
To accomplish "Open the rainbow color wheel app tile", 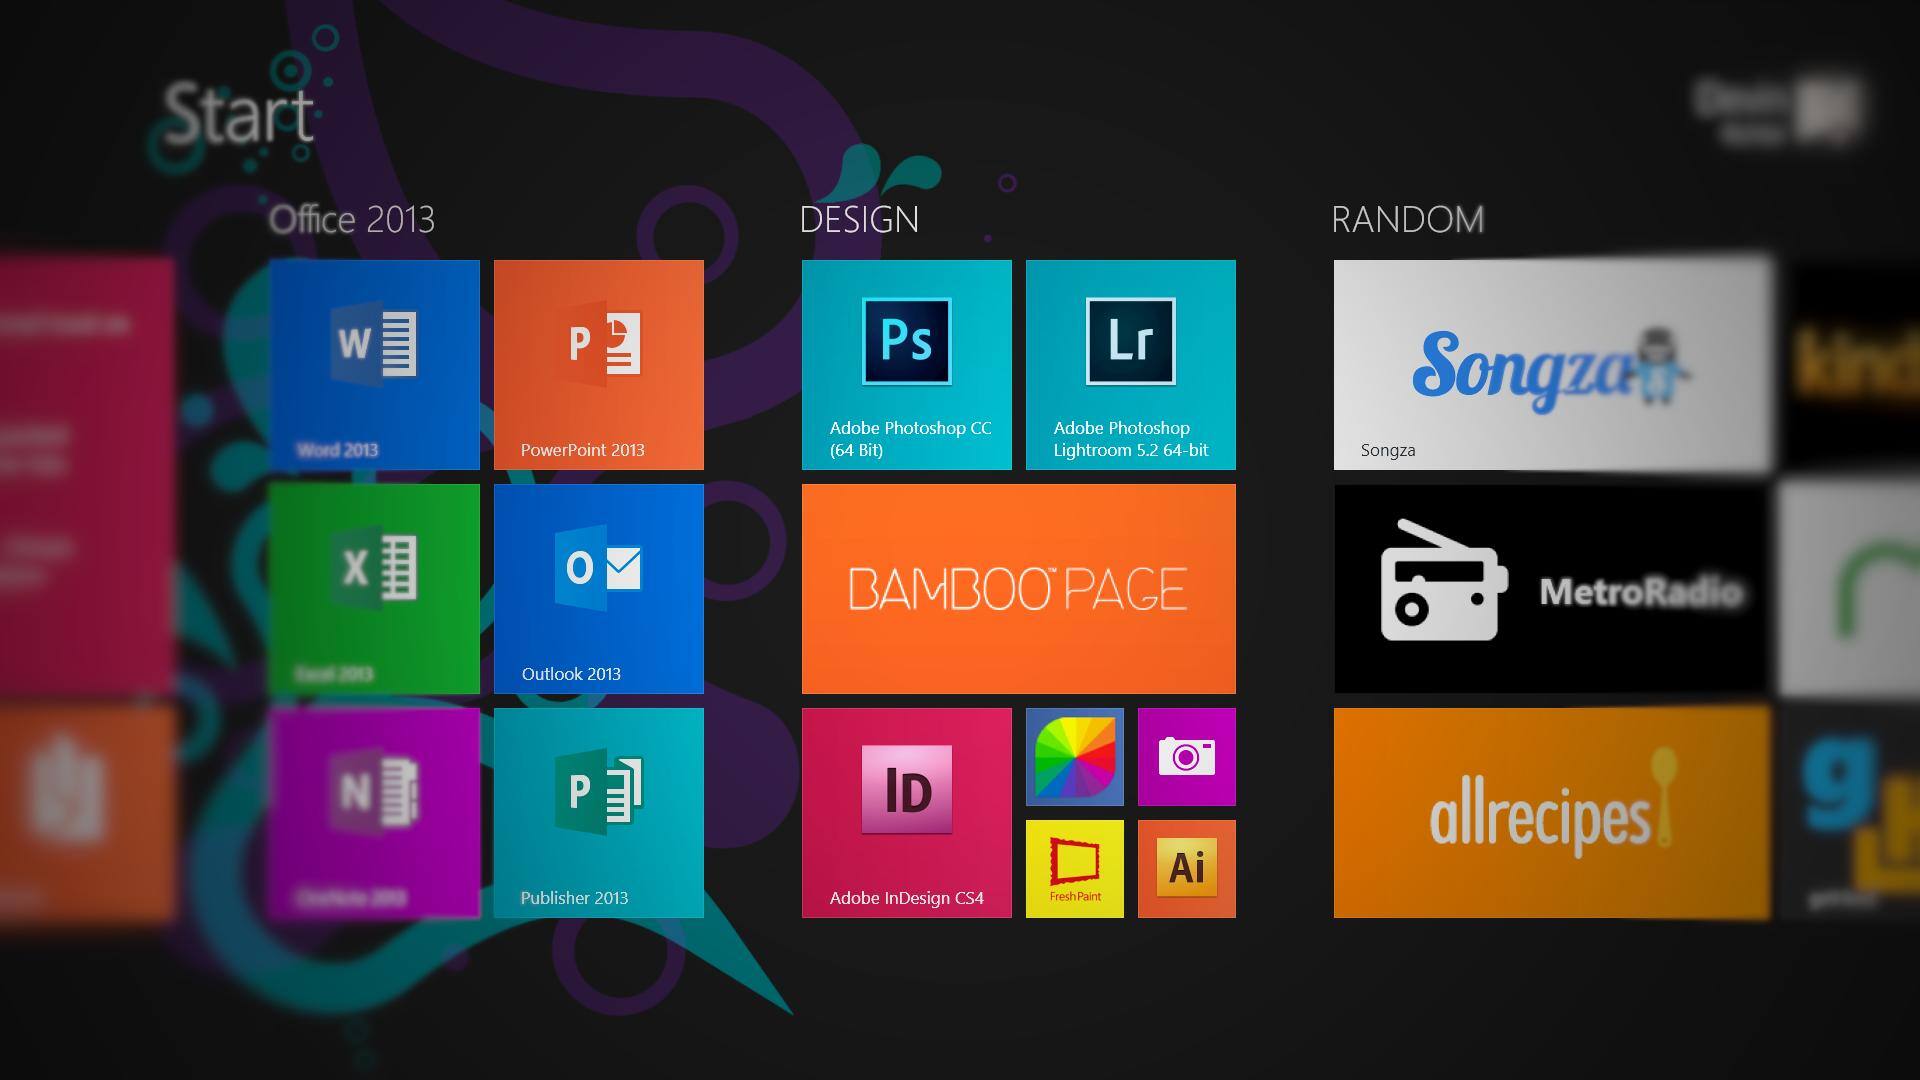I will 1074,757.
